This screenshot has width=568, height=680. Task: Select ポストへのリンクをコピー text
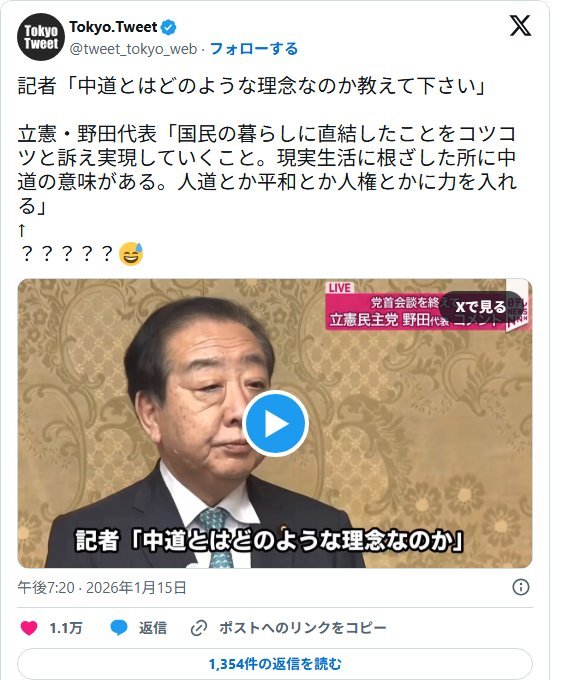click(302, 628)
